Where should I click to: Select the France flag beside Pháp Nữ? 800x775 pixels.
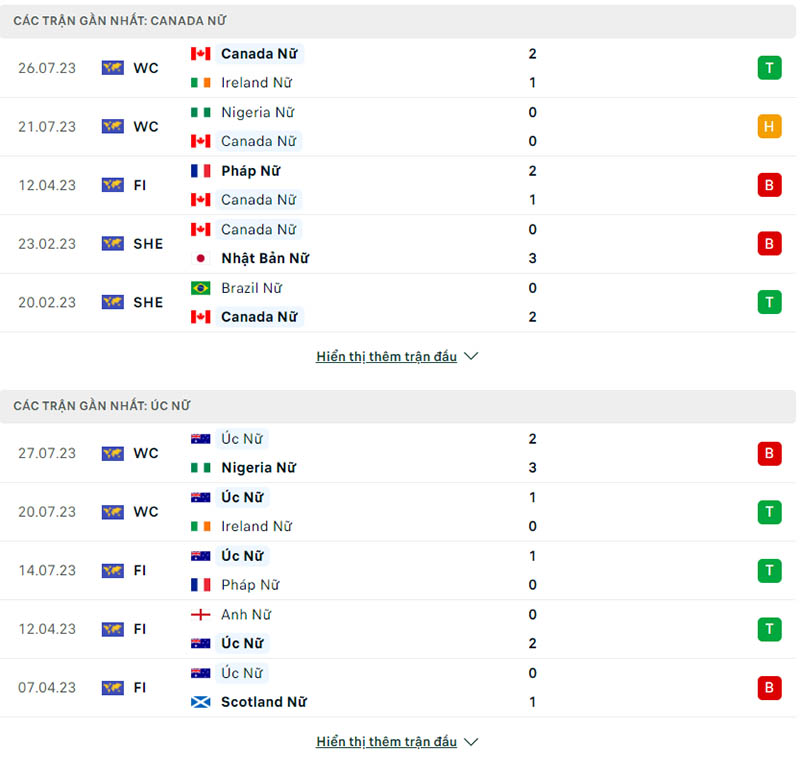[x=199, y=170]
